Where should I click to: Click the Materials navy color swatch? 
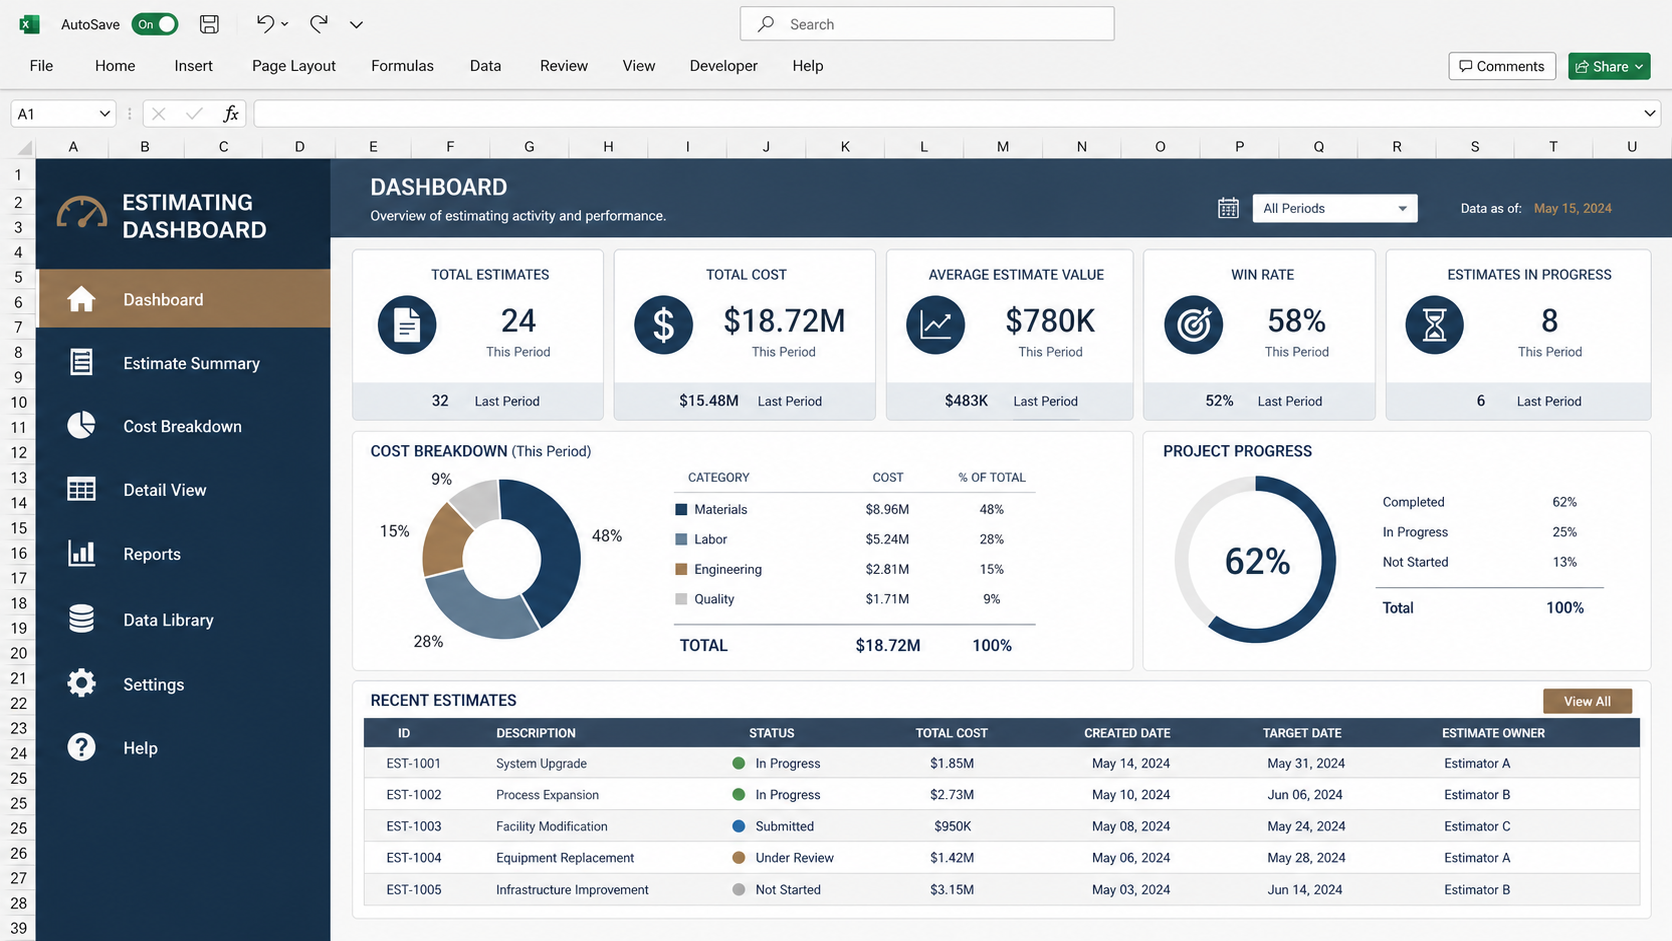(x=681, y=509)
